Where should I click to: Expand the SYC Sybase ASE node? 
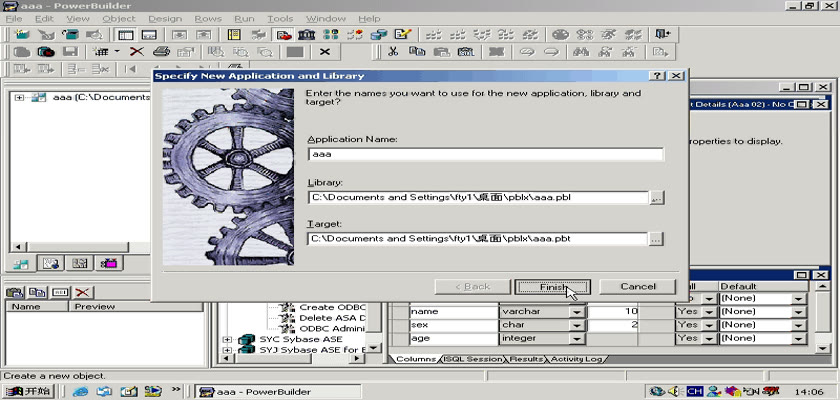click(x=227, y=339)
